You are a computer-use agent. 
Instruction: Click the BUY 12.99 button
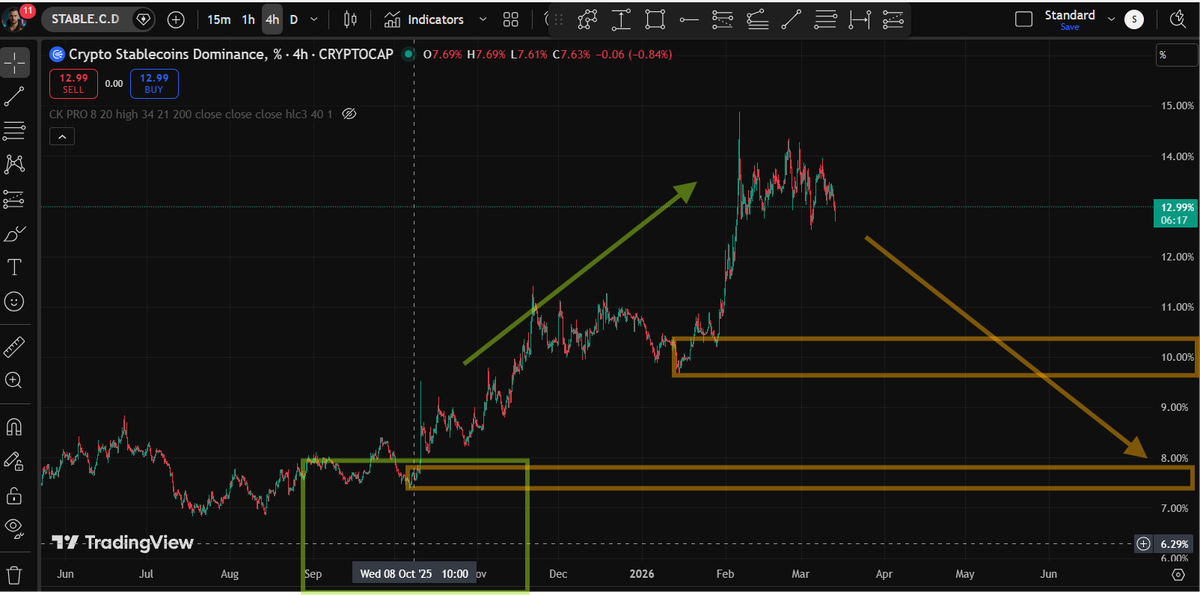coord(155,84)
